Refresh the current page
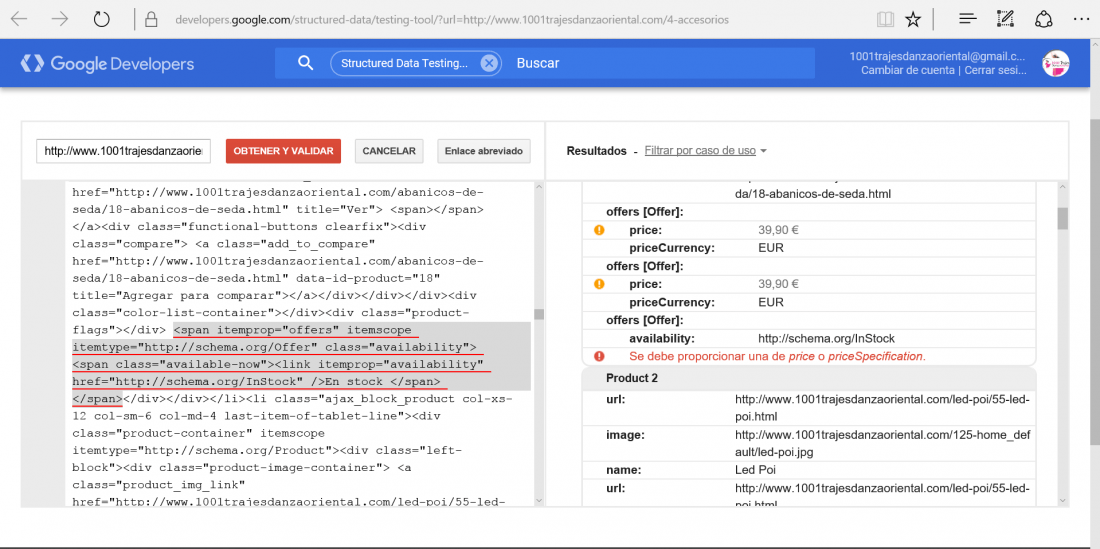The width and height of the screenshot is (1100, 549). coord(102,20)
